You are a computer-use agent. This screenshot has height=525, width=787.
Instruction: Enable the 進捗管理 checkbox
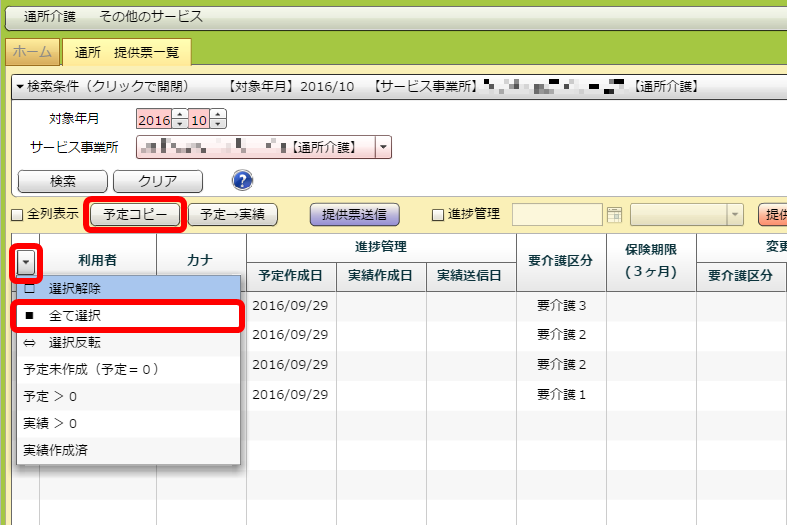(436, 214)
